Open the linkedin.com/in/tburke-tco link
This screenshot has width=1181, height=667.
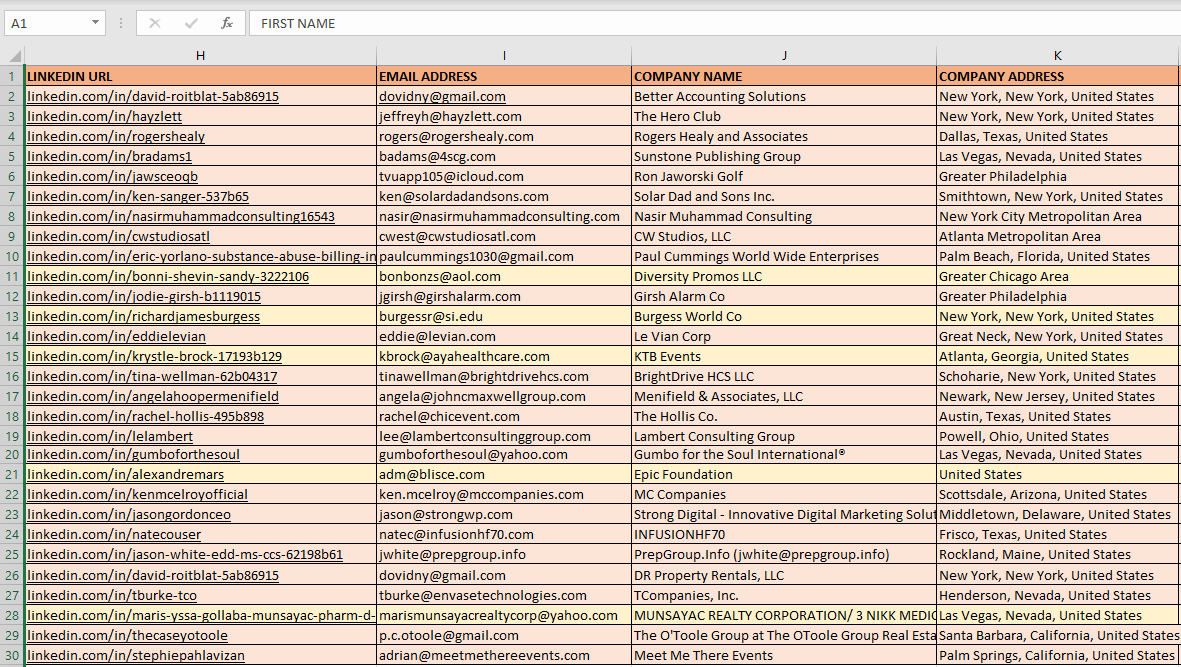point(111,595)
